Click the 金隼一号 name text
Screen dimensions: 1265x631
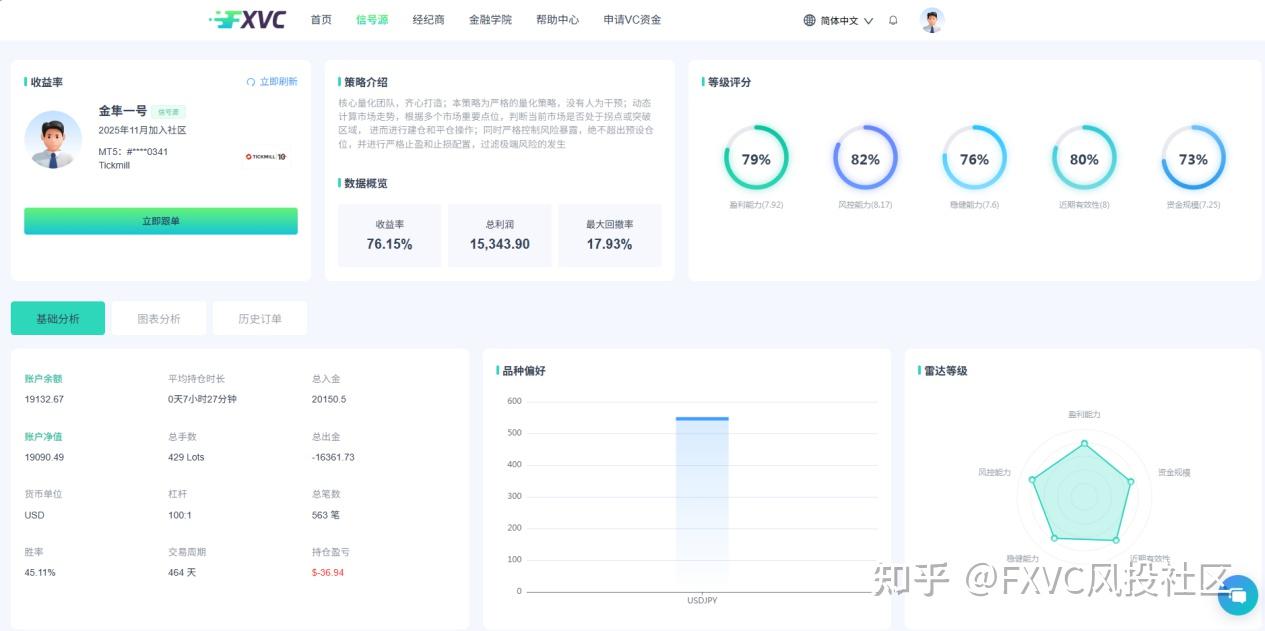[123, 111]
